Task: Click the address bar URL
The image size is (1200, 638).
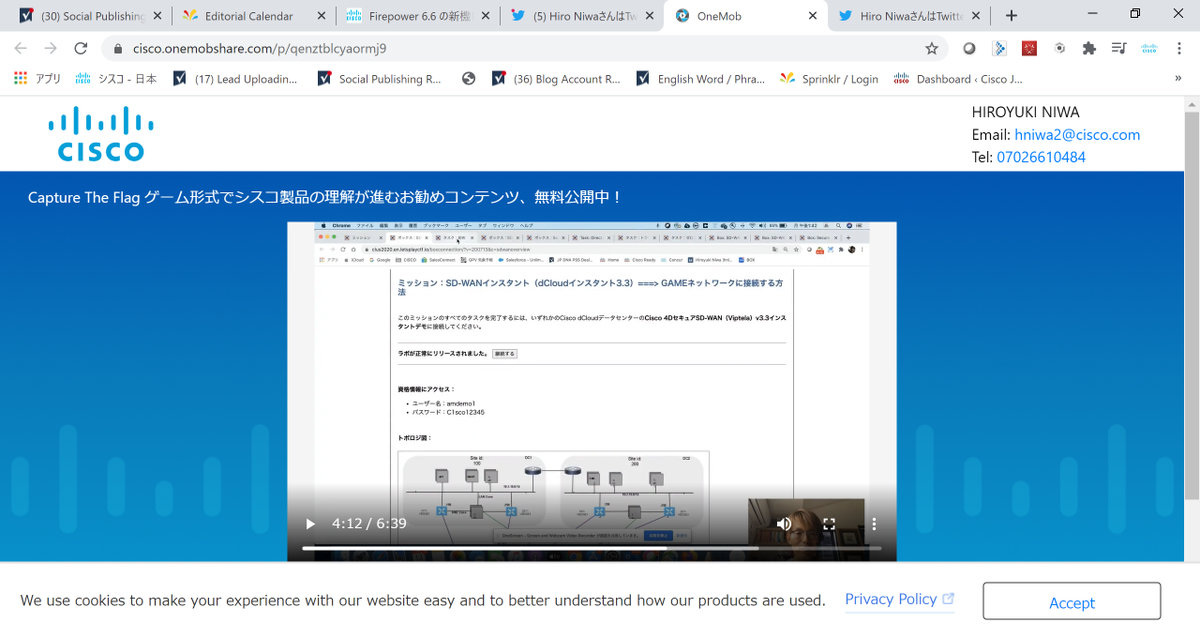Action: click(x=259, y=48)
